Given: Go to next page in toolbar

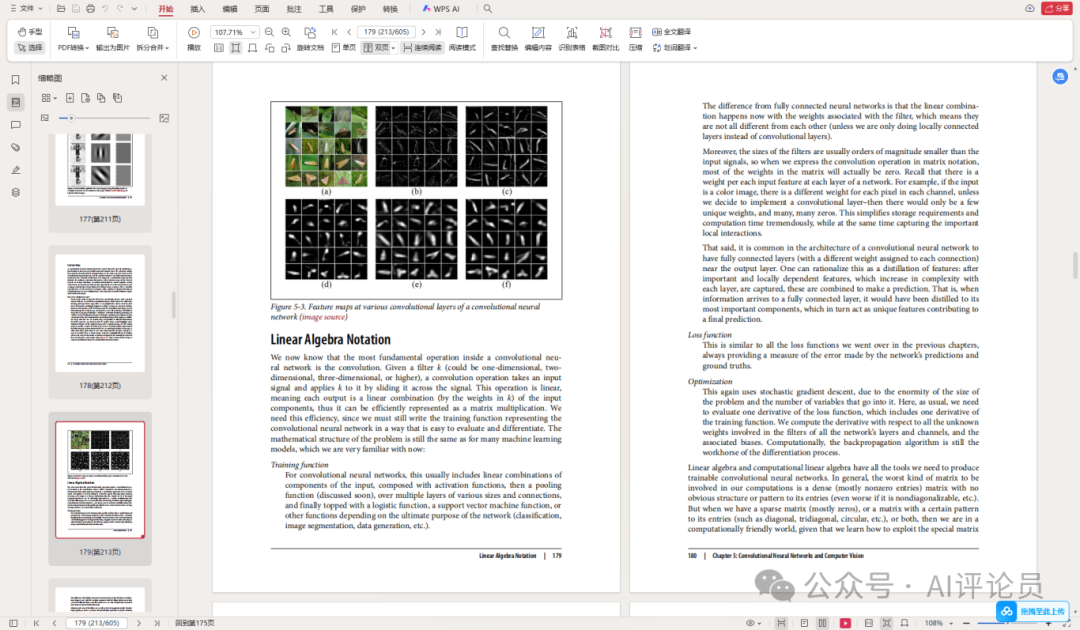Looking at the screenshot, I should tap(424, 32).
